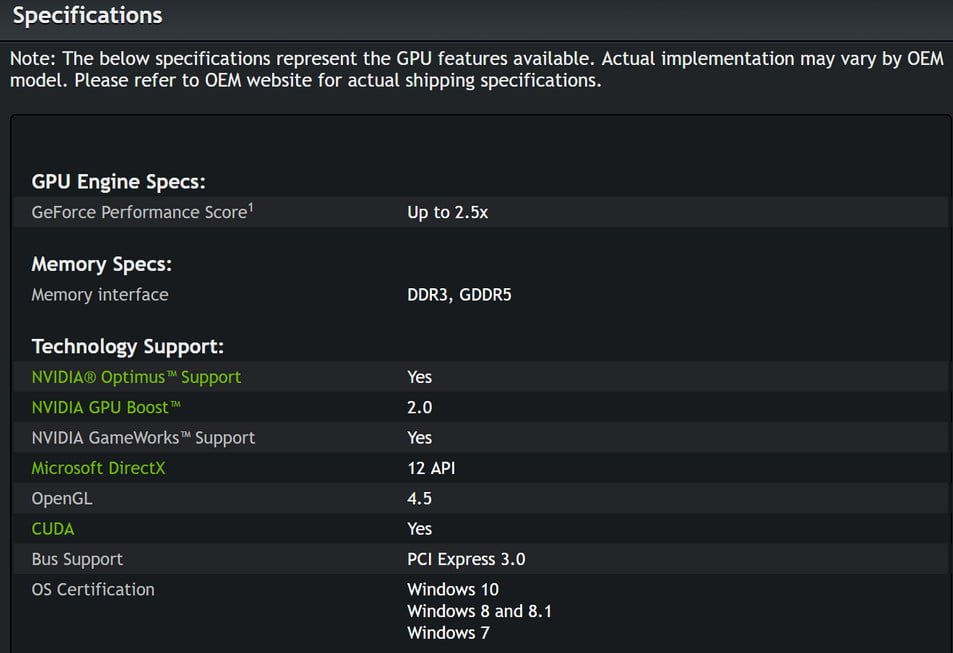Click the Specifications section heading
Viewport: 953px width, 653px height.
click(87, 16)
